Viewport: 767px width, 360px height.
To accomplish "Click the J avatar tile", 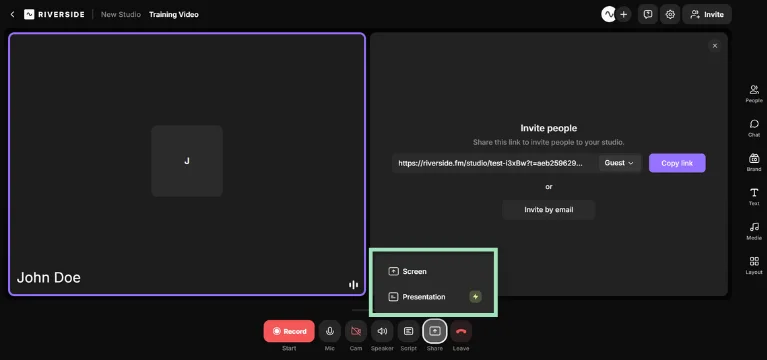I will pyautogui.click(x=187, y=161).
